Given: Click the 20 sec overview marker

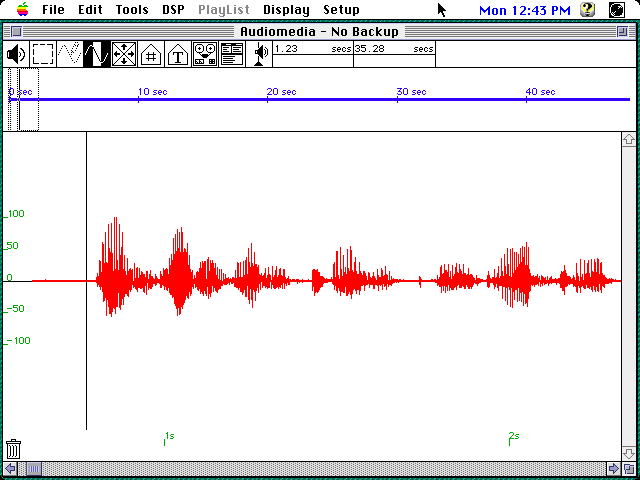Looking at the screenshot, I should [281, 92].
